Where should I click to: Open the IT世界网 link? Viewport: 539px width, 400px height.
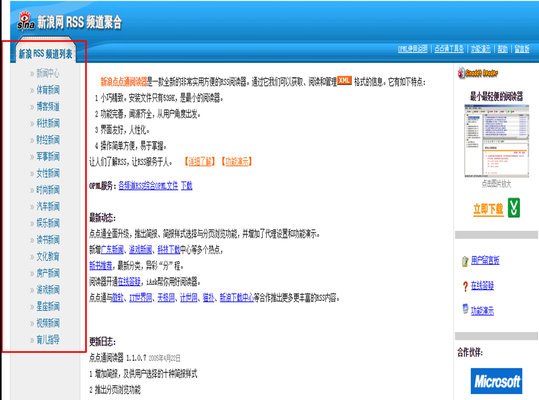point(141,298)
